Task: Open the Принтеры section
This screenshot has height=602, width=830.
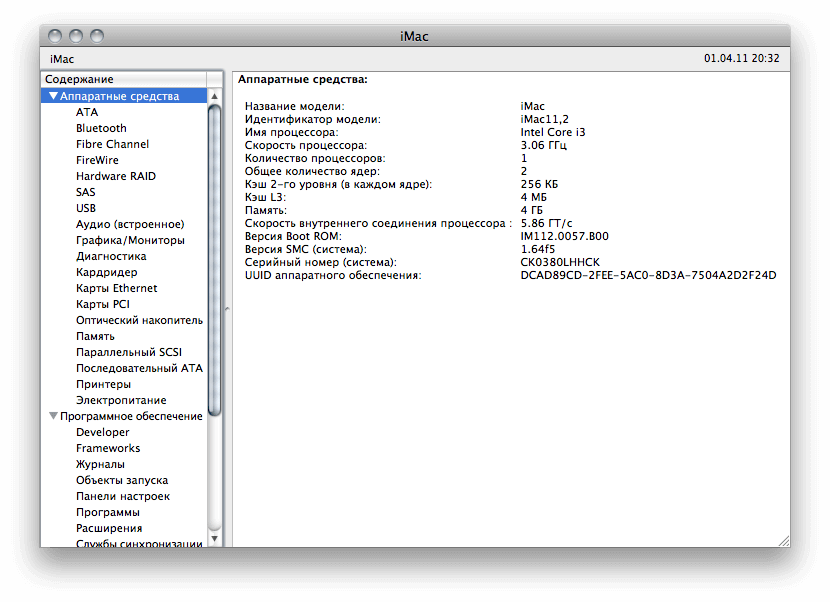Action: coord(103,384)
